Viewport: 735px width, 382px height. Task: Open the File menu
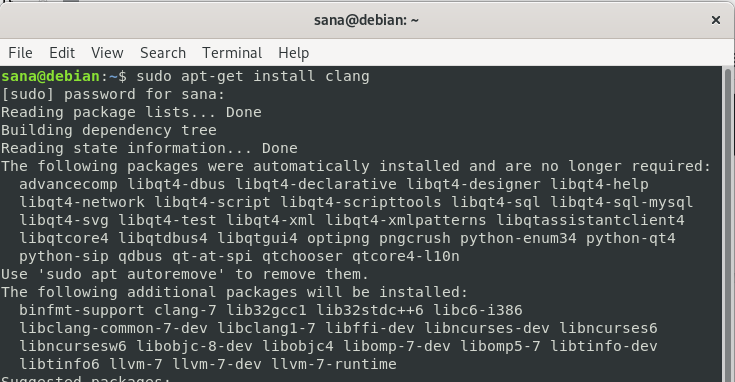tap(20, 53)
